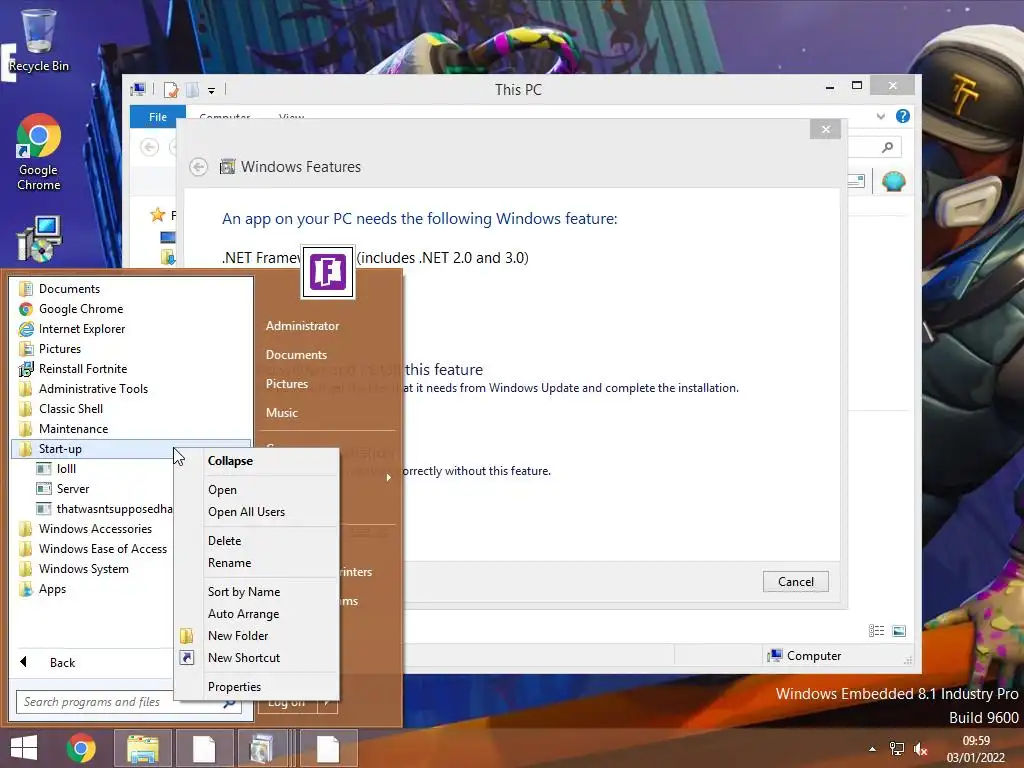Viewport: 1024px width, 768px height.
Task: Click the Windows Start button
Action: tap(24, 748)
